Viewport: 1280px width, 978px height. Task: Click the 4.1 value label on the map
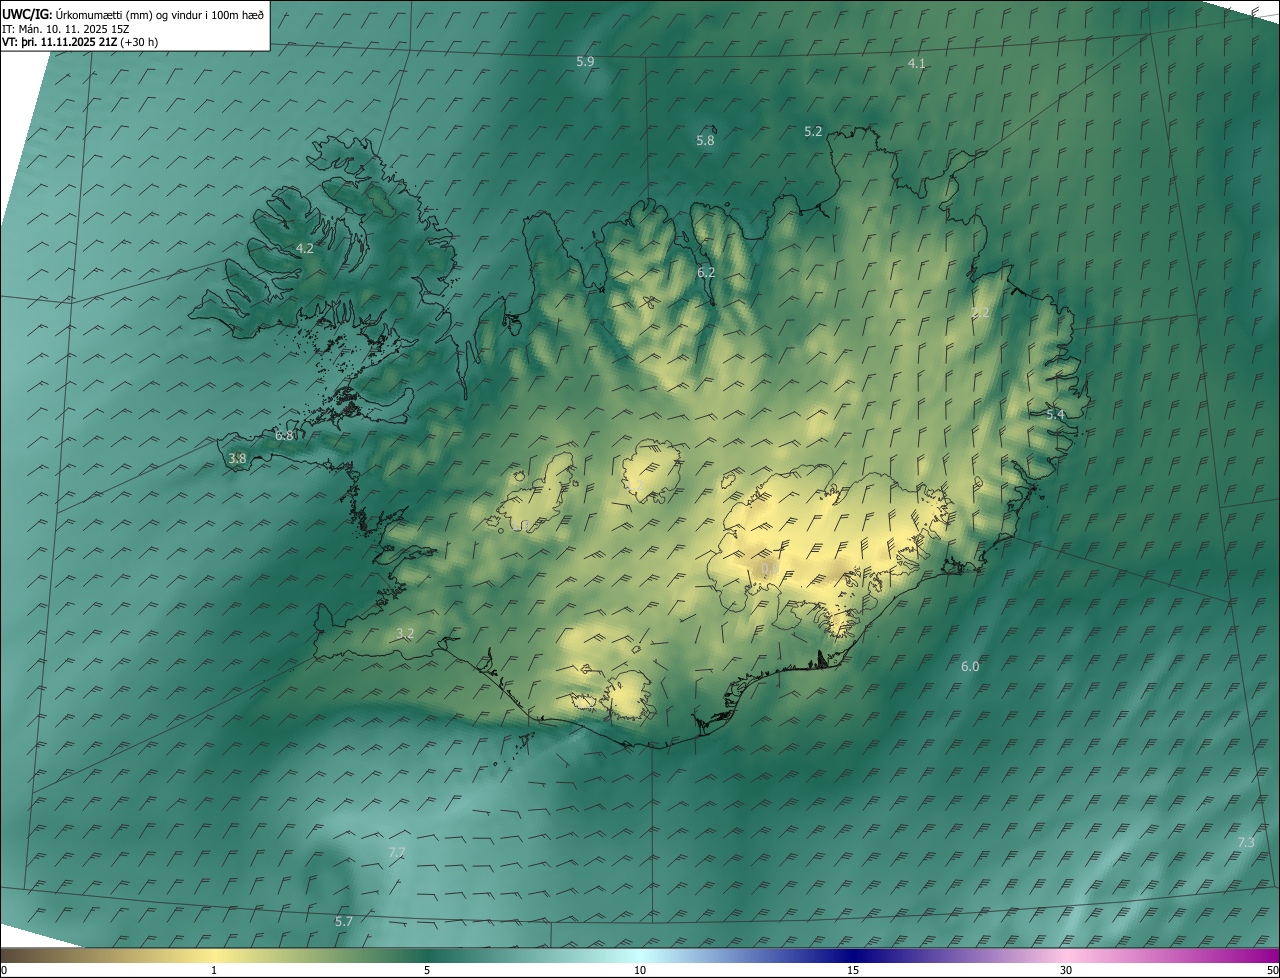click(916, 64)
